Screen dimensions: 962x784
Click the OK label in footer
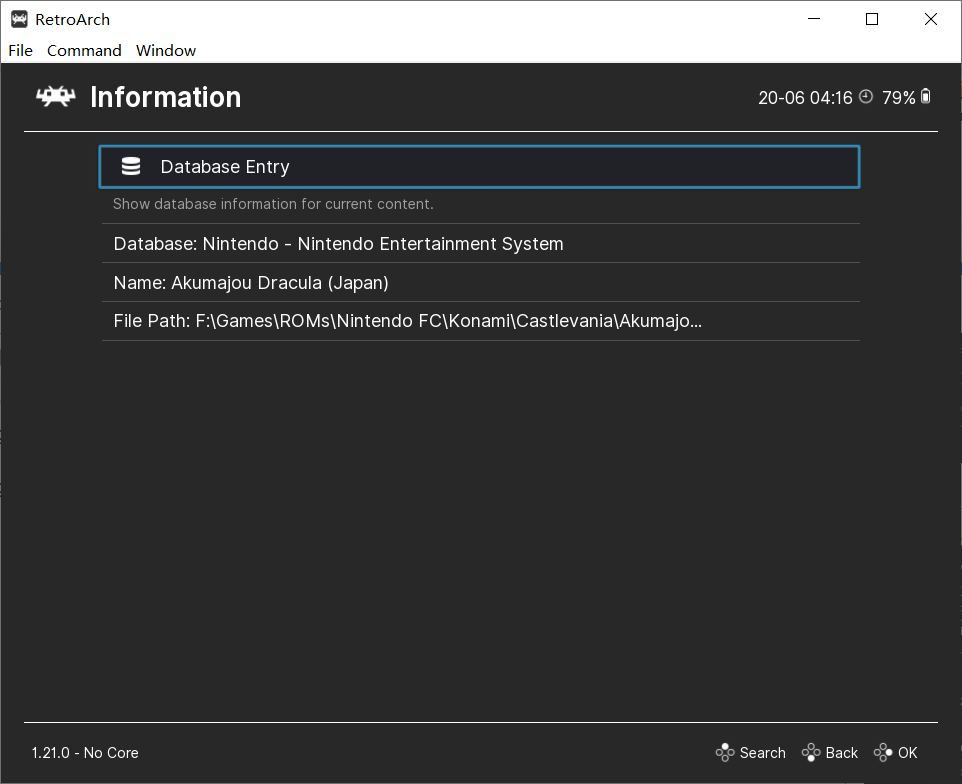pos(907,753)
